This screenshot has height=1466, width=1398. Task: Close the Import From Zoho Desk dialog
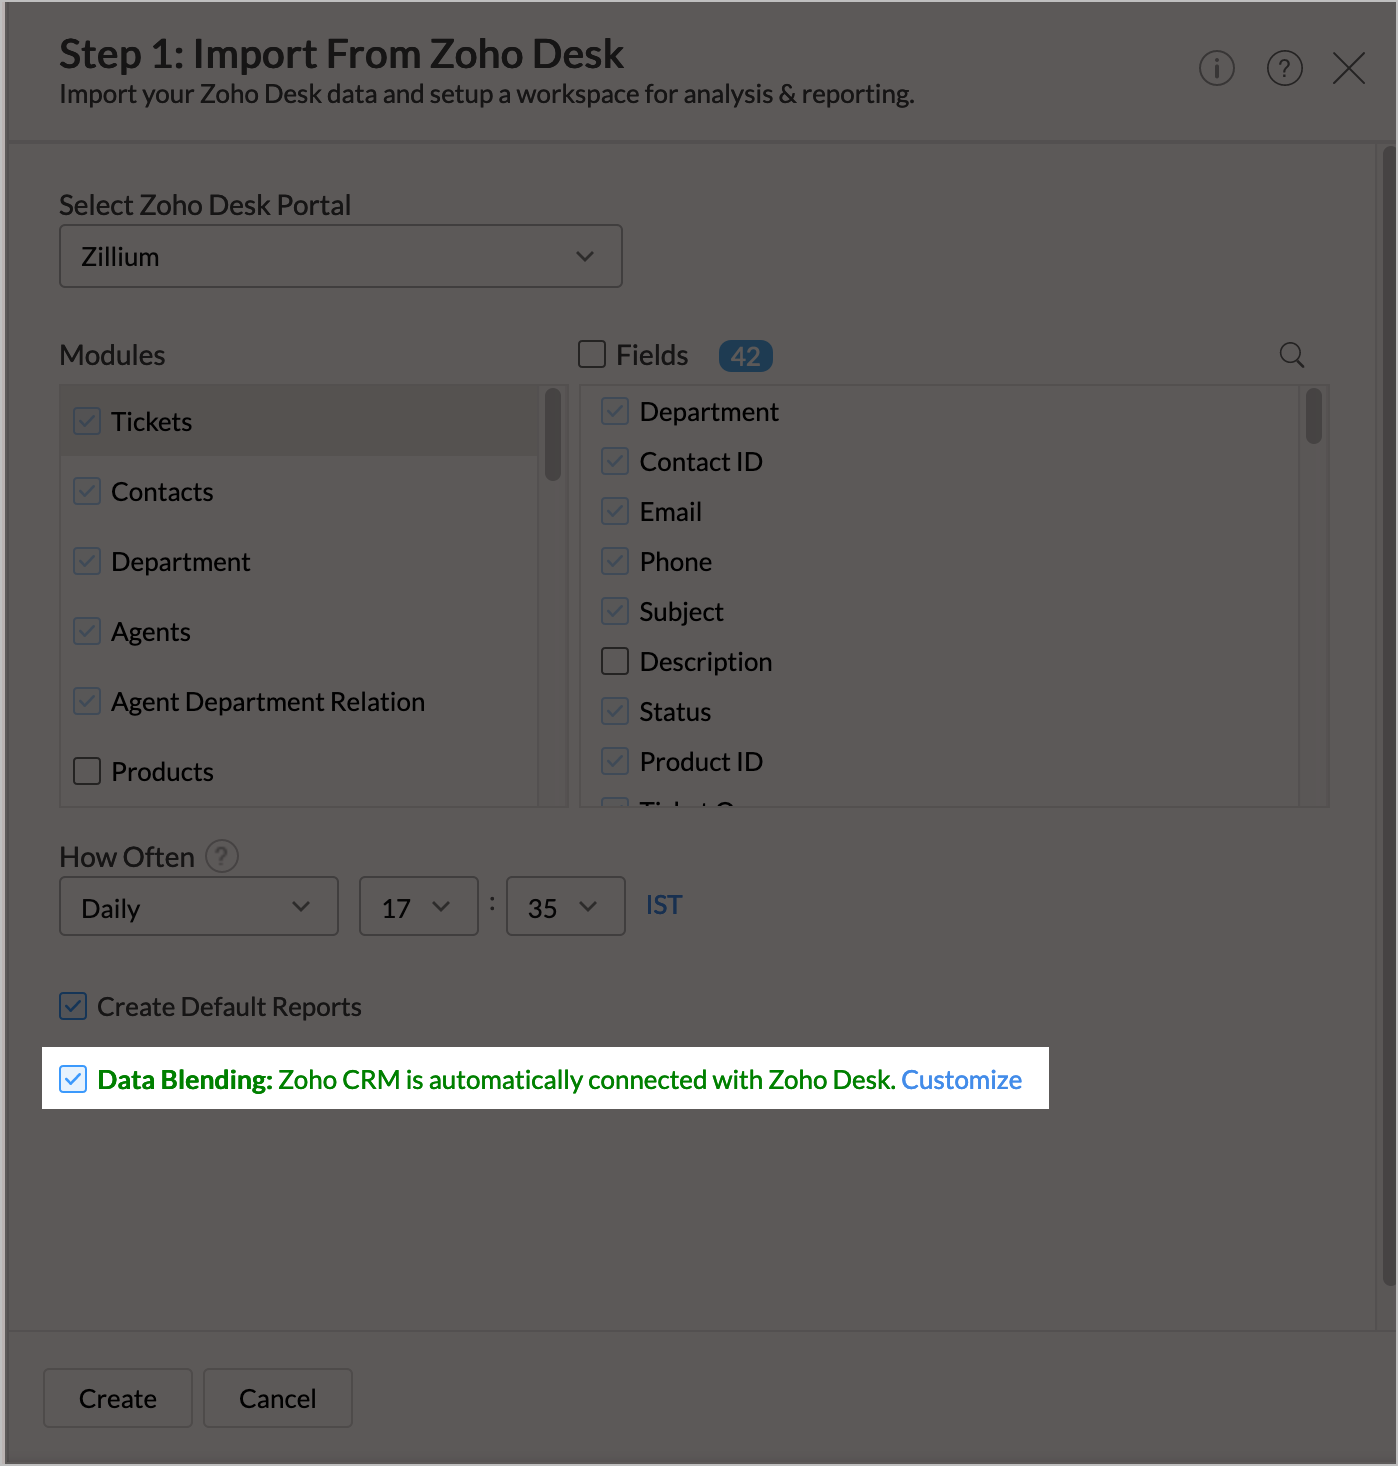(1348, 68)
